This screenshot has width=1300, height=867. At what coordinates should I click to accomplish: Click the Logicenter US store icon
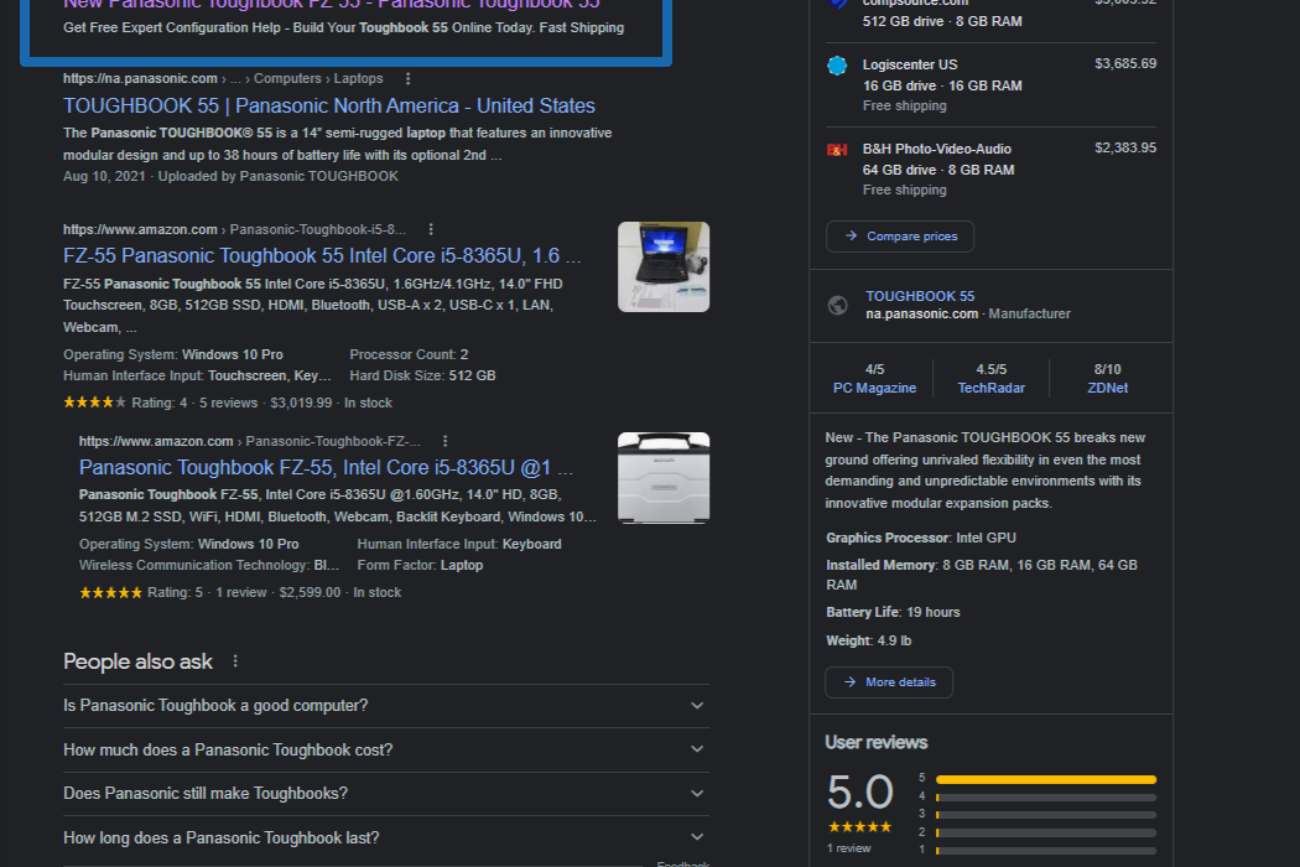pyautogui.click(x=837, y=65)
